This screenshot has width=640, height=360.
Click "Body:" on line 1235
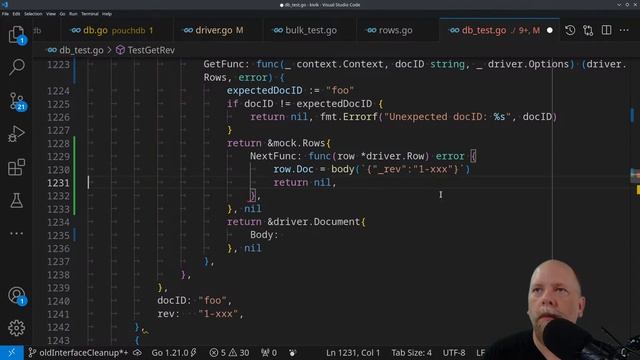point(264,235)
